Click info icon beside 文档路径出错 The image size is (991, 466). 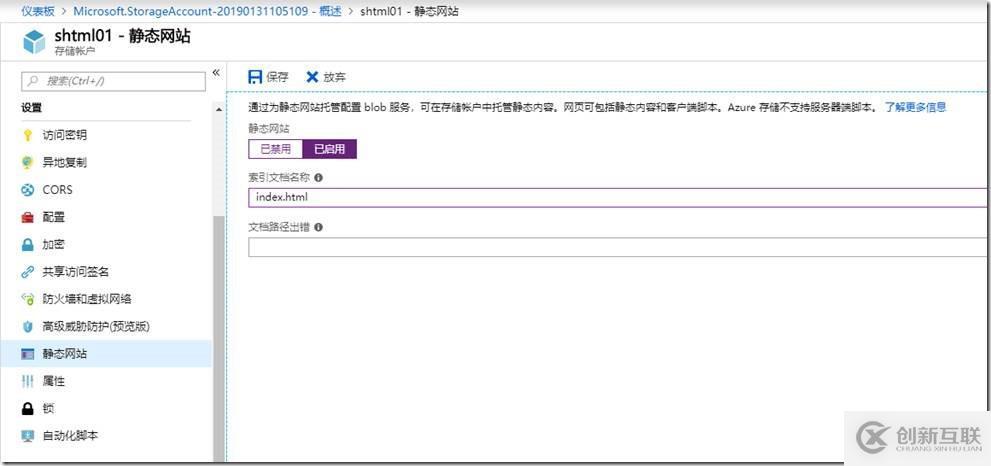pyautogui.click(x=319, y=227)
